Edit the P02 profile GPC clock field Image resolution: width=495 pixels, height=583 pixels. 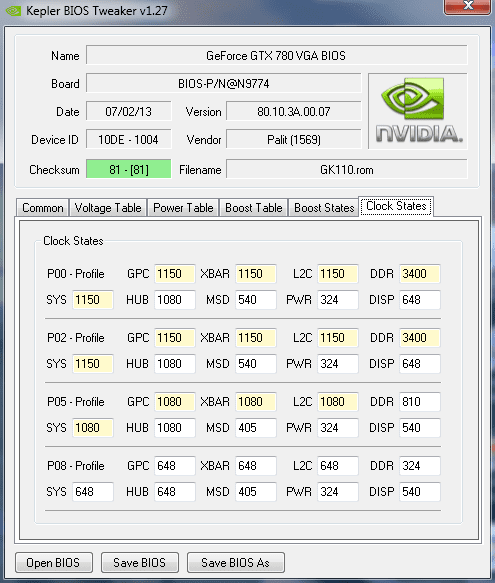coord(175,338)
